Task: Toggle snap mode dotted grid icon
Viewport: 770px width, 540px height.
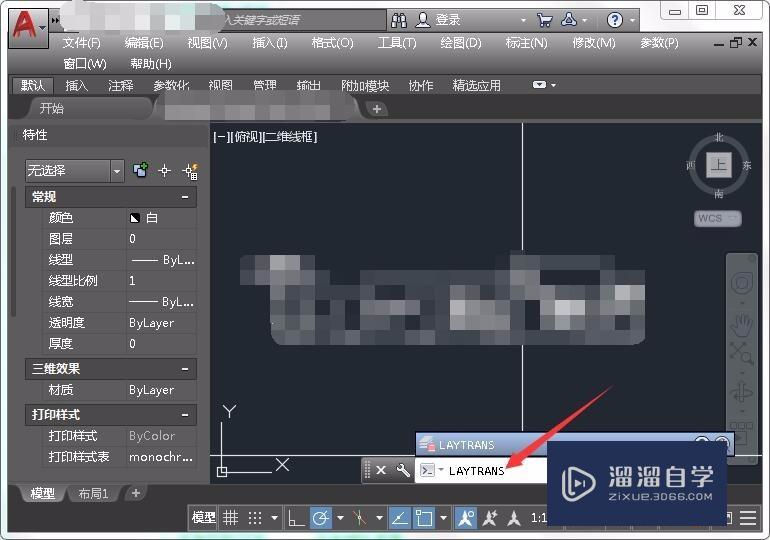Action: (255, 518)
